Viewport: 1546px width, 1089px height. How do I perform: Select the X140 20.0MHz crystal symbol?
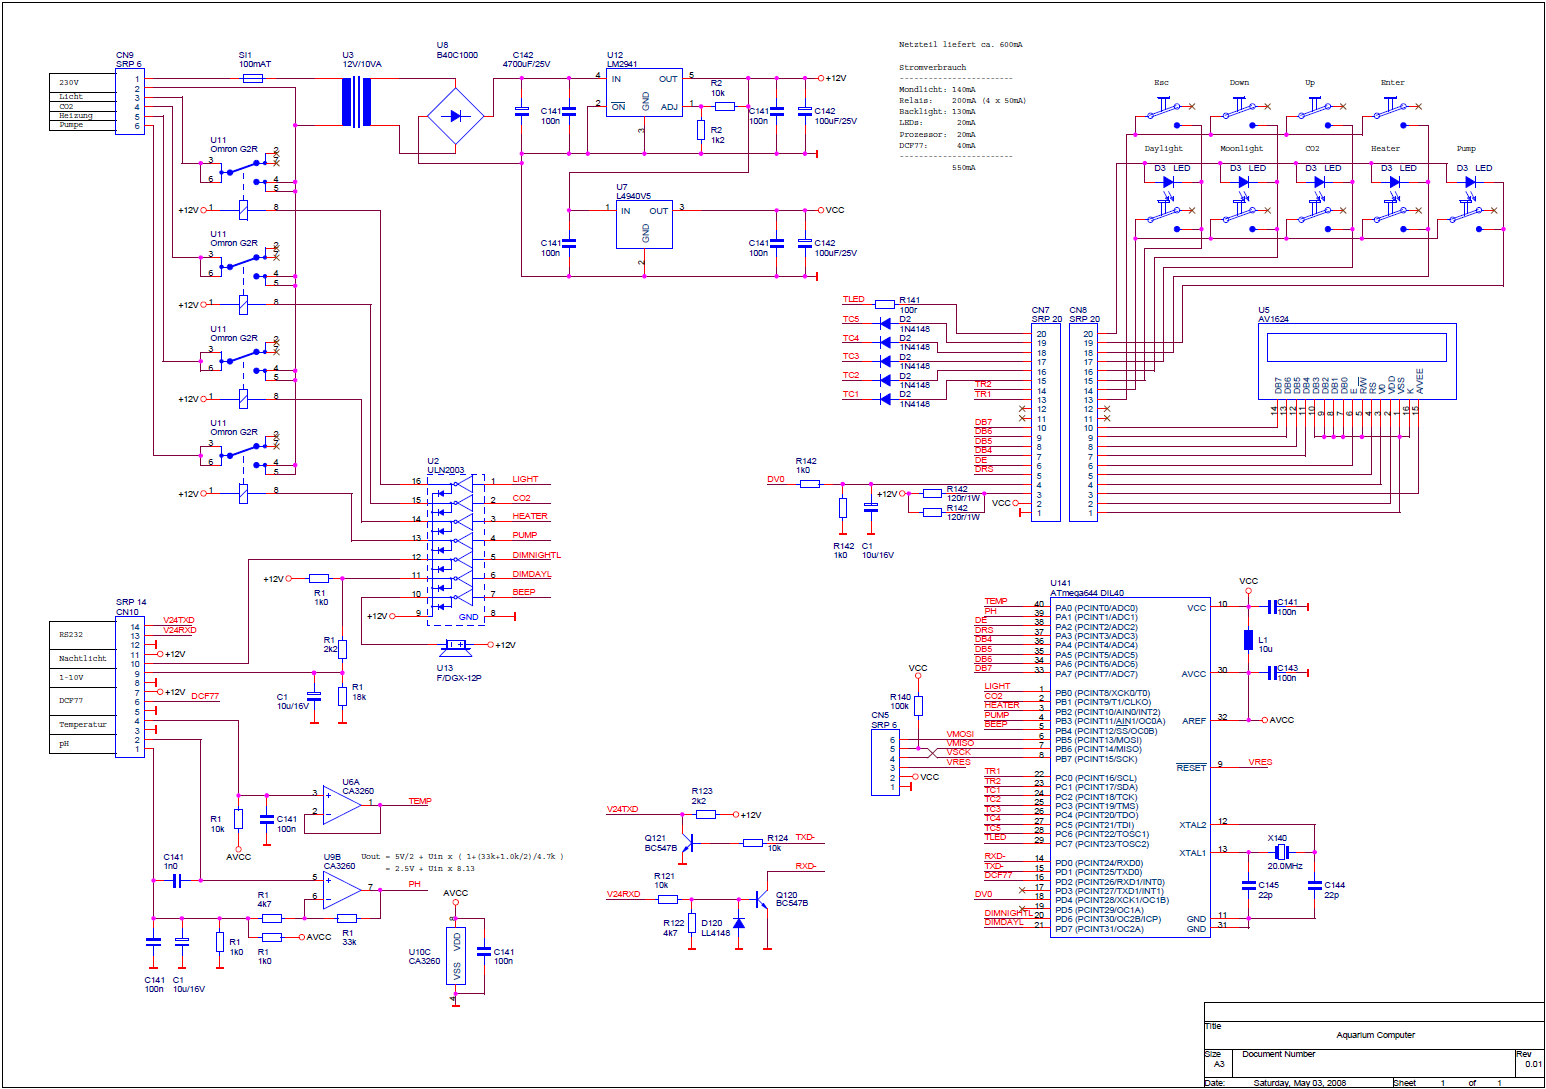1280,852
